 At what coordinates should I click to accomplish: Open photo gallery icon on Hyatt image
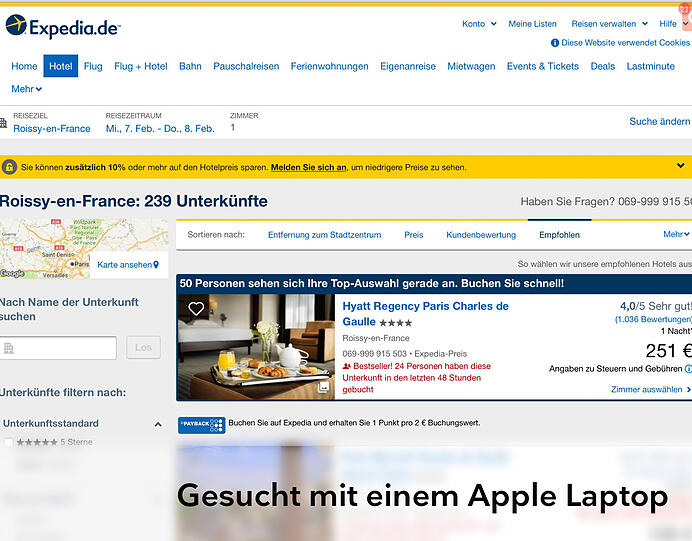(x=323, y=387)
